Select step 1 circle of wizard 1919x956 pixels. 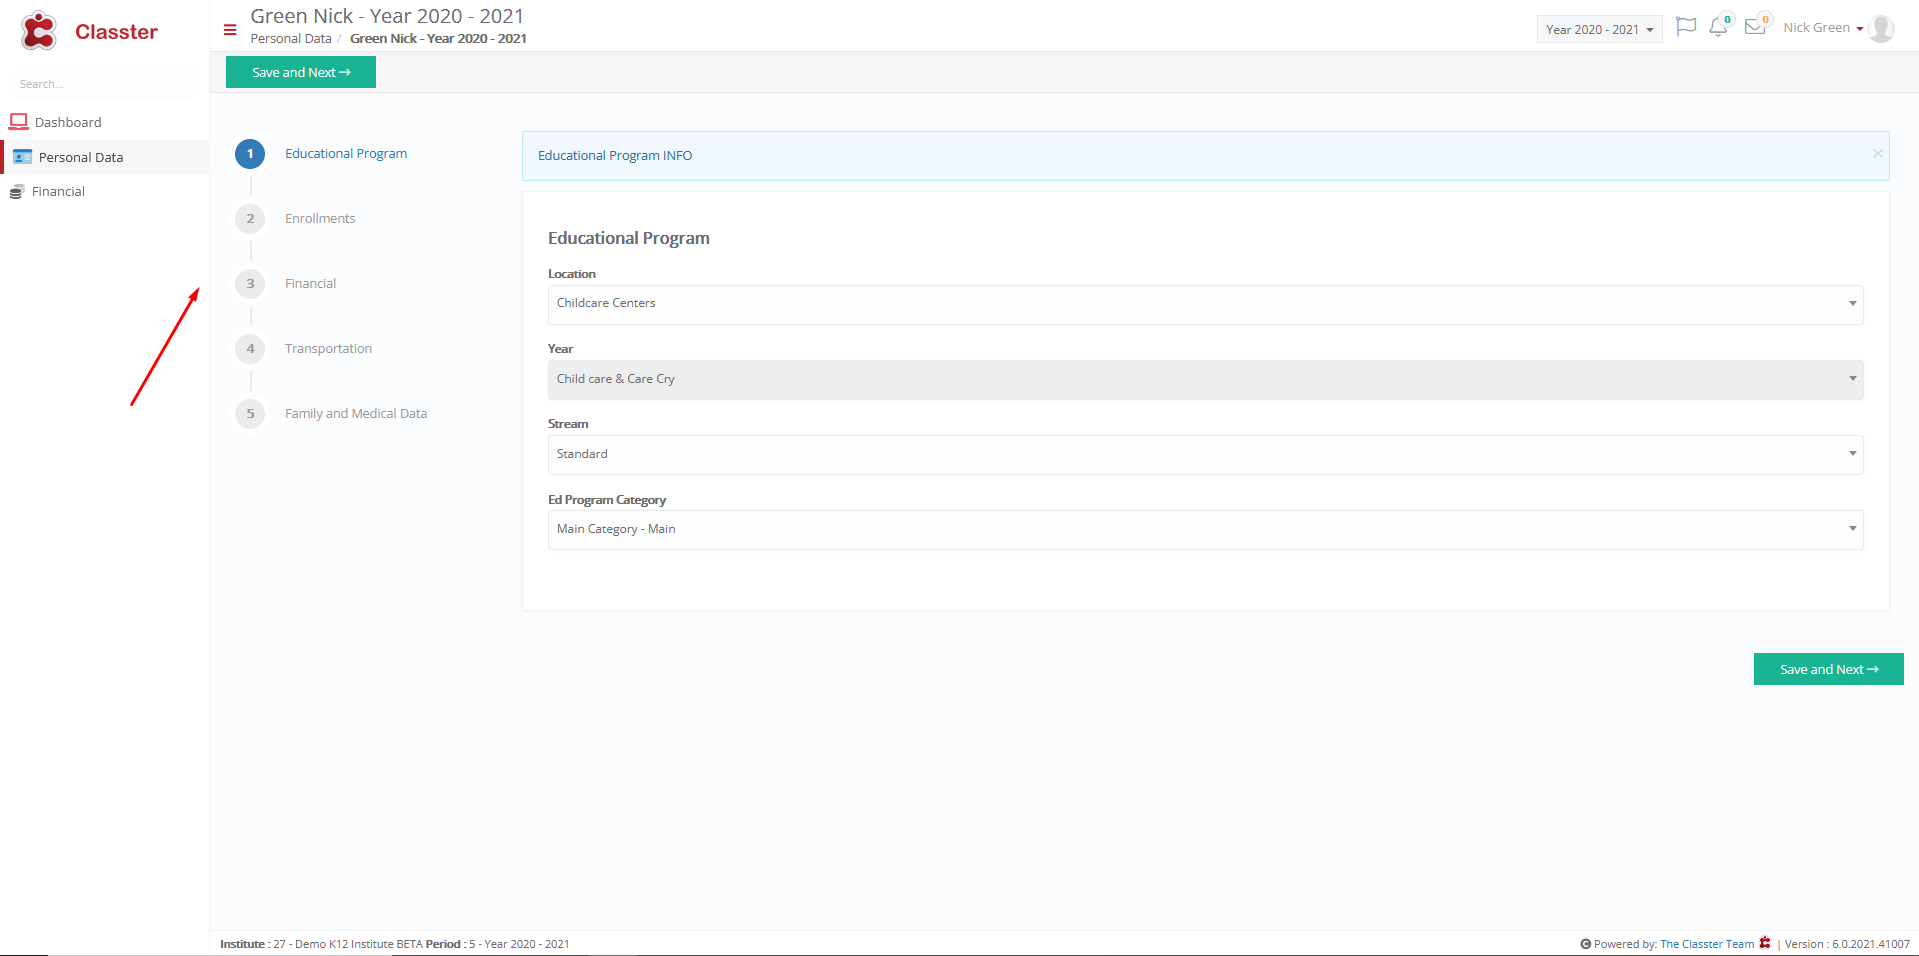tap(250, 154)
